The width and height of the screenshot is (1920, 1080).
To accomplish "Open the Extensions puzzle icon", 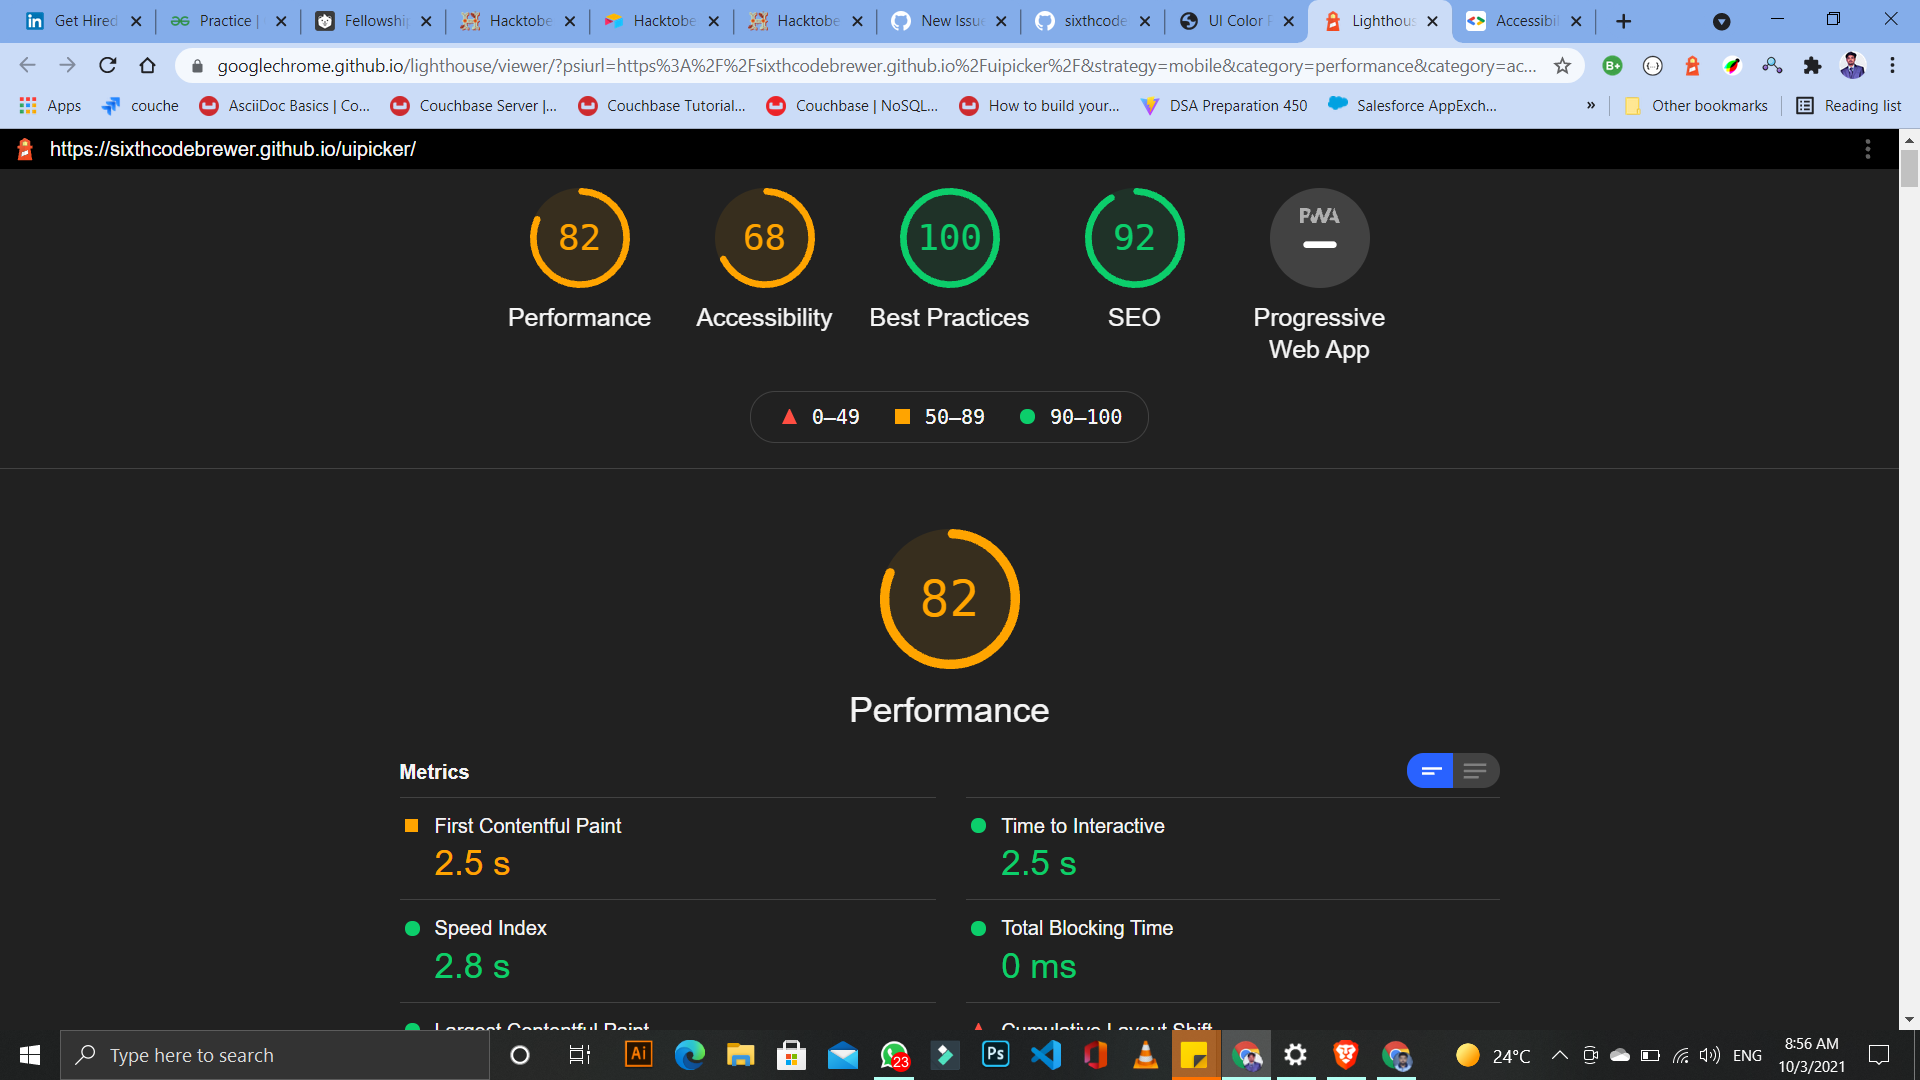I will (1812, 66).
